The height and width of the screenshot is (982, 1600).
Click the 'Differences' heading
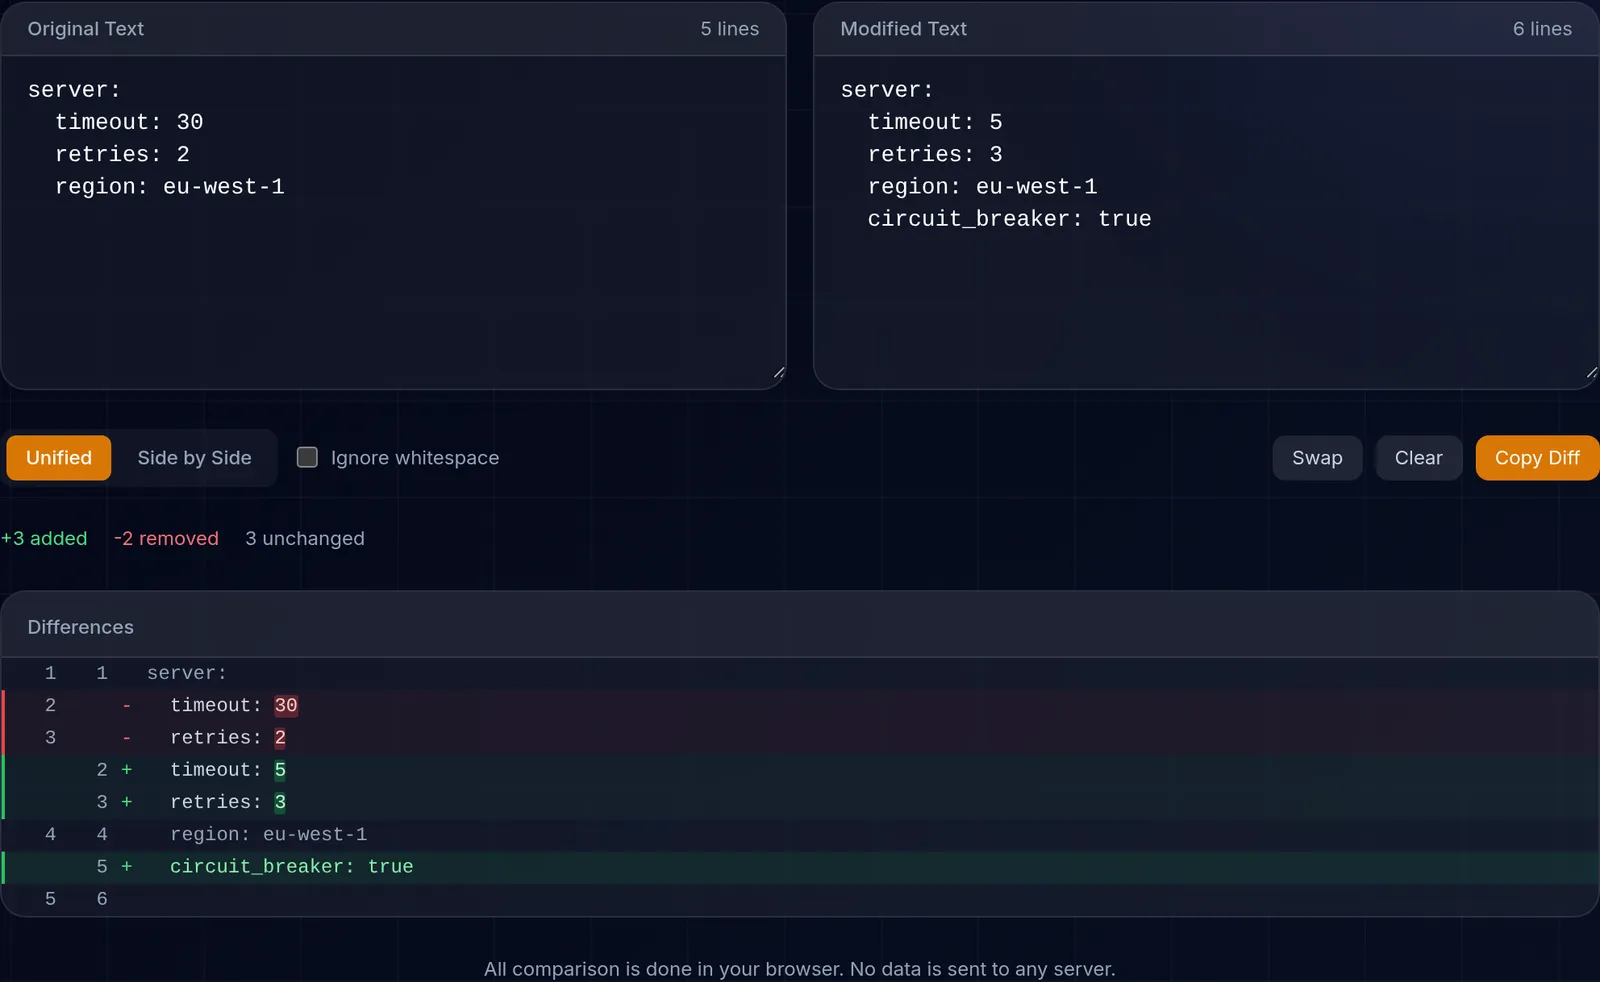[x=80, y=627]
